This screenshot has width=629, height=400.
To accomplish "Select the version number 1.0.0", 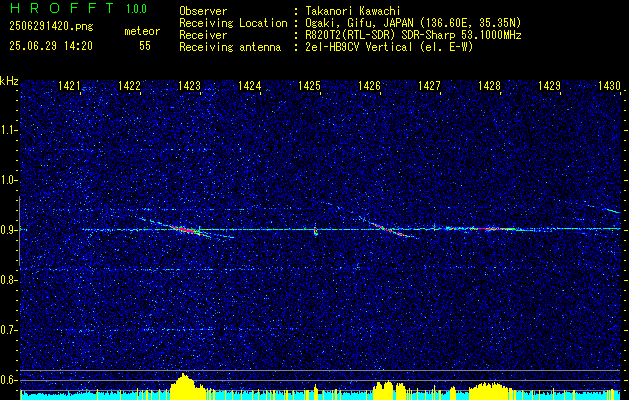I will 136,9.
